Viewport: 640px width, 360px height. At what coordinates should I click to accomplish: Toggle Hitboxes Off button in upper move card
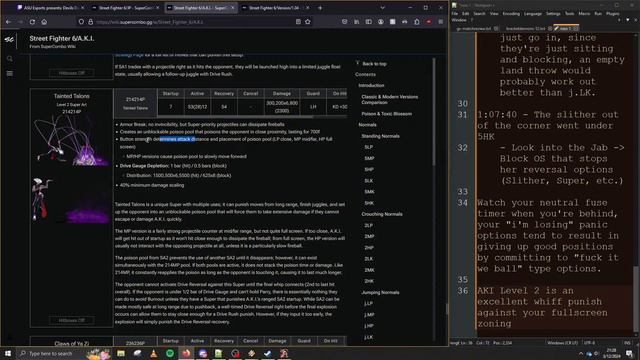71,73
